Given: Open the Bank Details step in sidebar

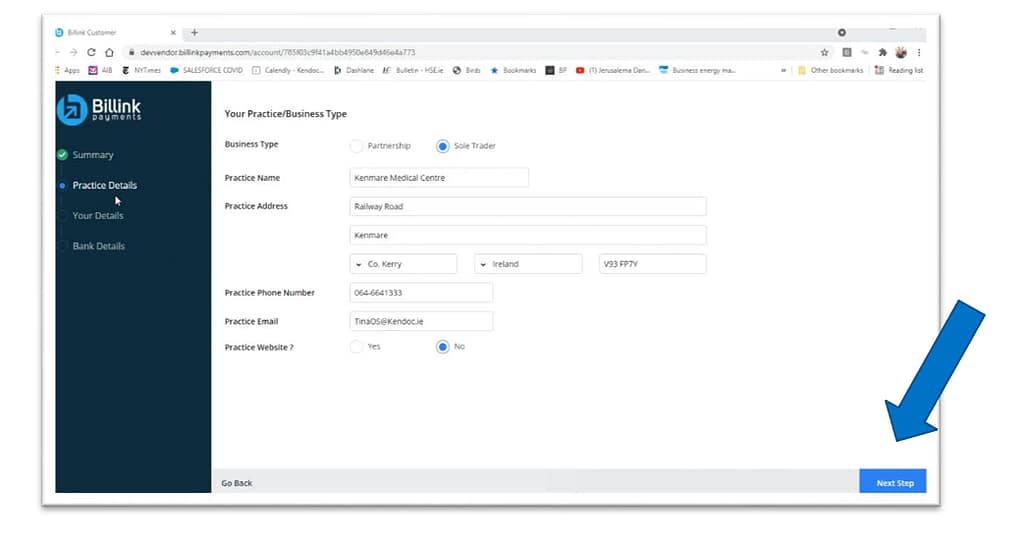Looking at the screenshot, I should click(98, 246).
